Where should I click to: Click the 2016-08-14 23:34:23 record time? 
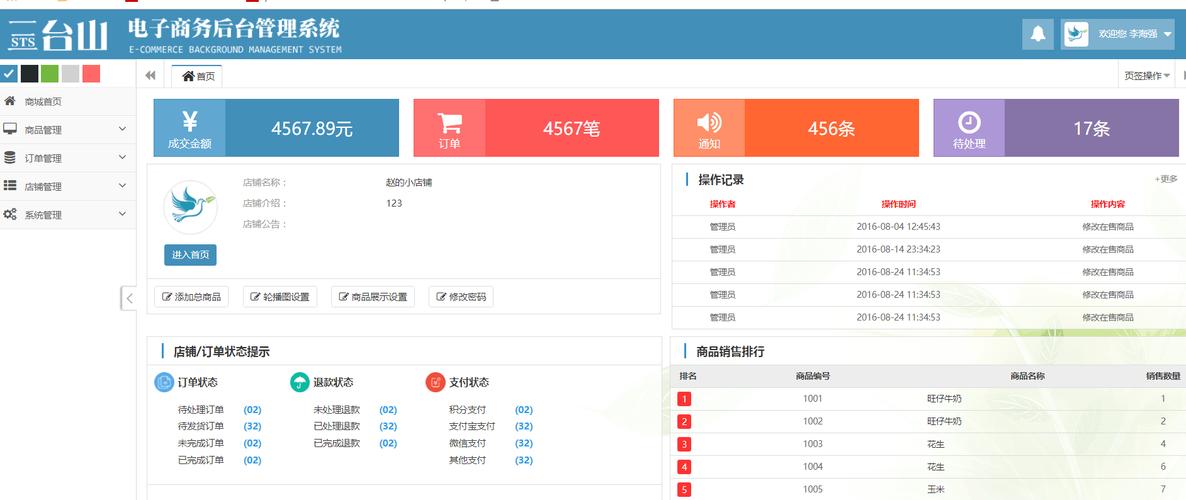pyautogui.click(x=899, y=249)
